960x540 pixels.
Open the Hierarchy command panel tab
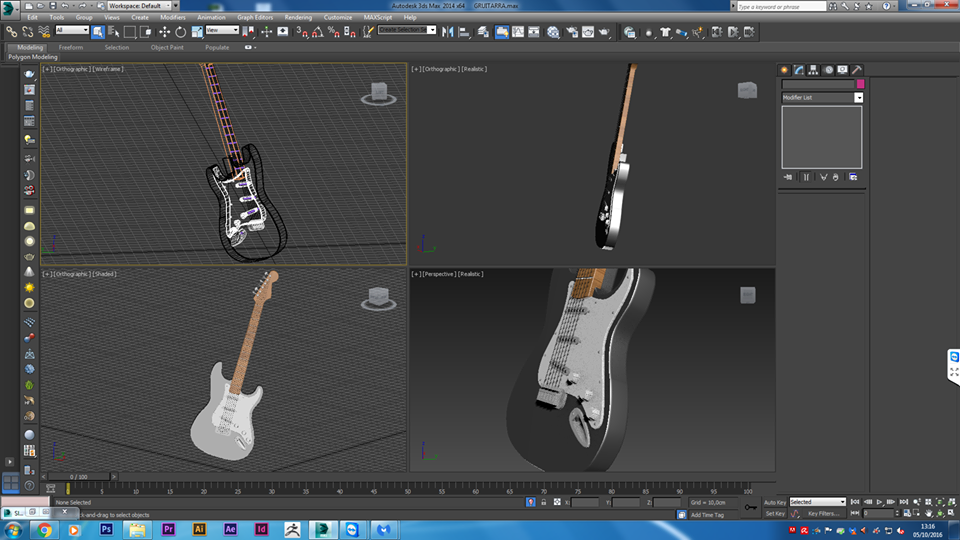(x=813, y=70)
